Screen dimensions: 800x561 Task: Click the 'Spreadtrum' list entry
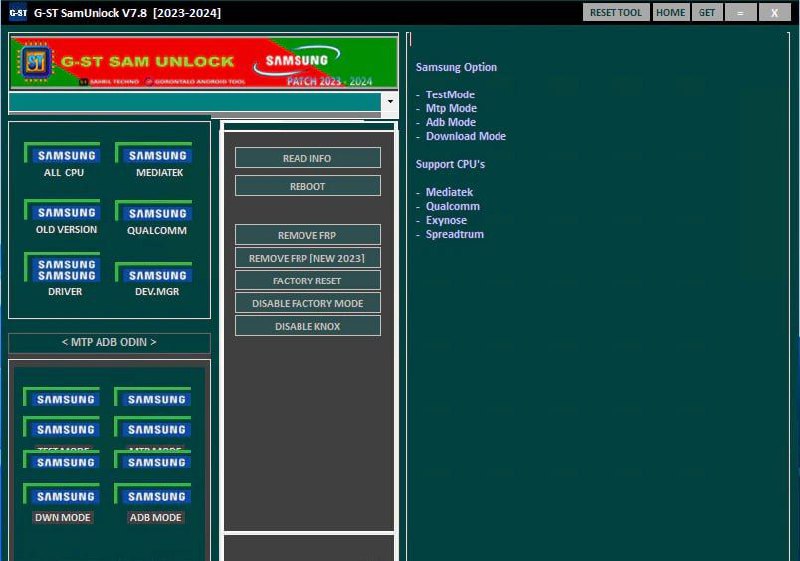[455, 234]
